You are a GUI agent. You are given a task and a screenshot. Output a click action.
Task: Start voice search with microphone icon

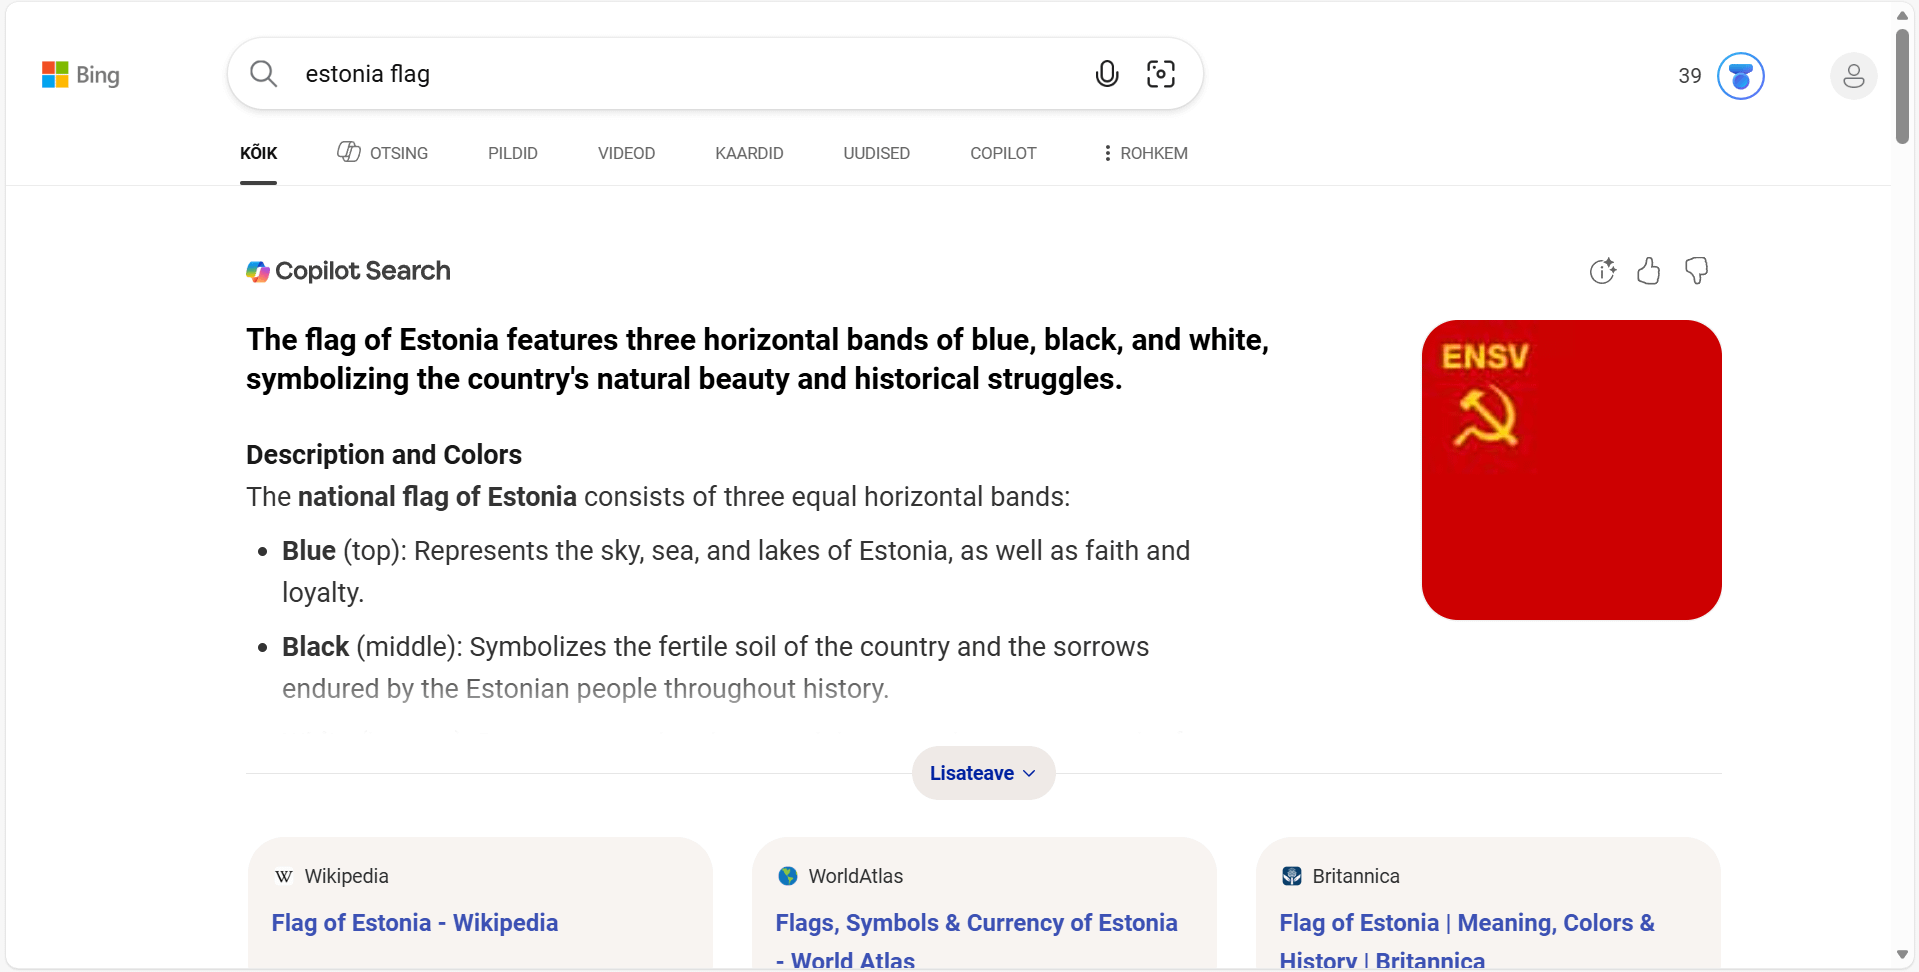click(1106, 74)
